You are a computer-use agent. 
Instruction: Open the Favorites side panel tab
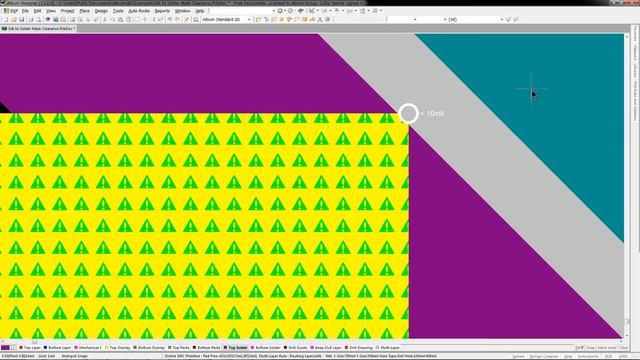635,34
